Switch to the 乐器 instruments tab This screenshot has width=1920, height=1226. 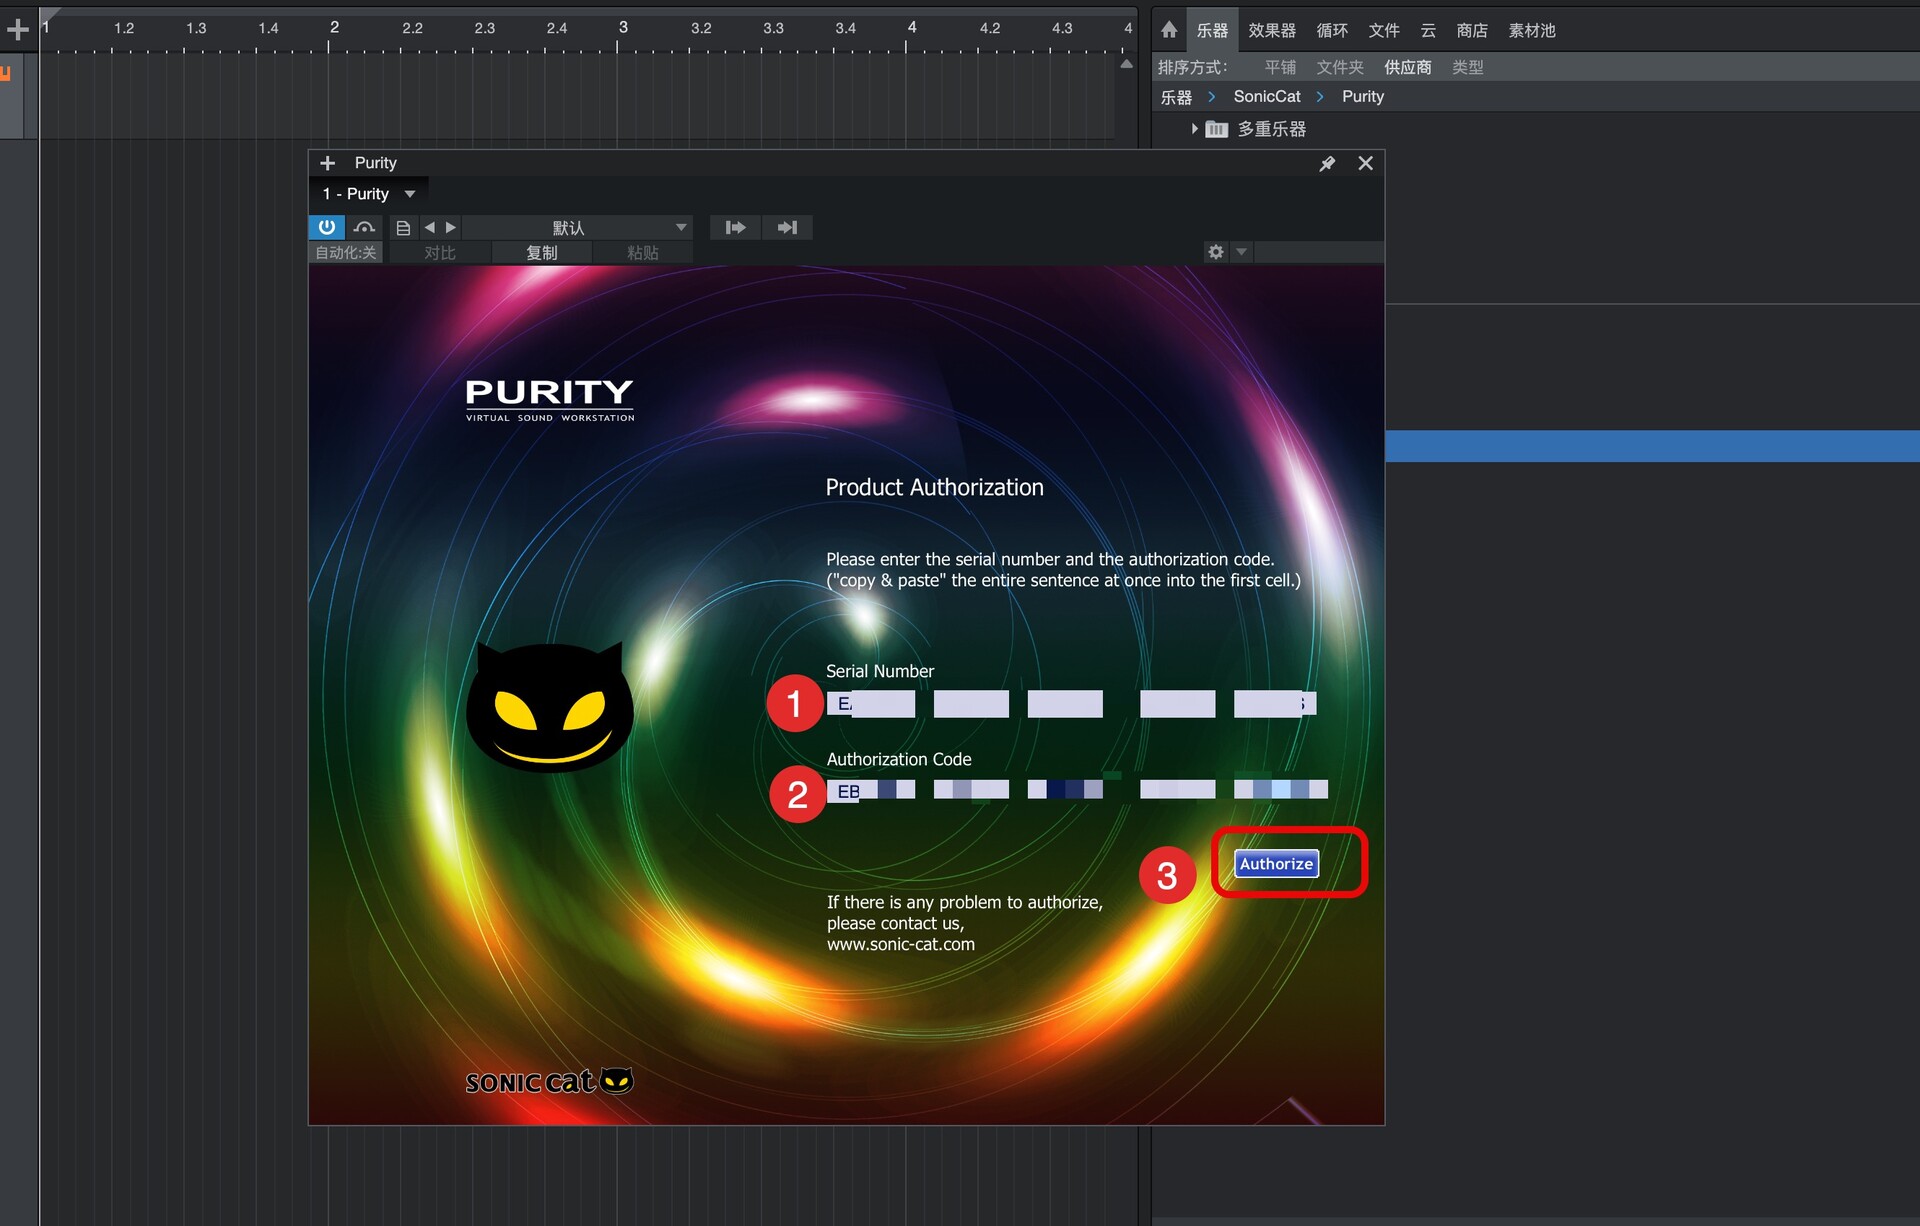tap(1213, 30)
